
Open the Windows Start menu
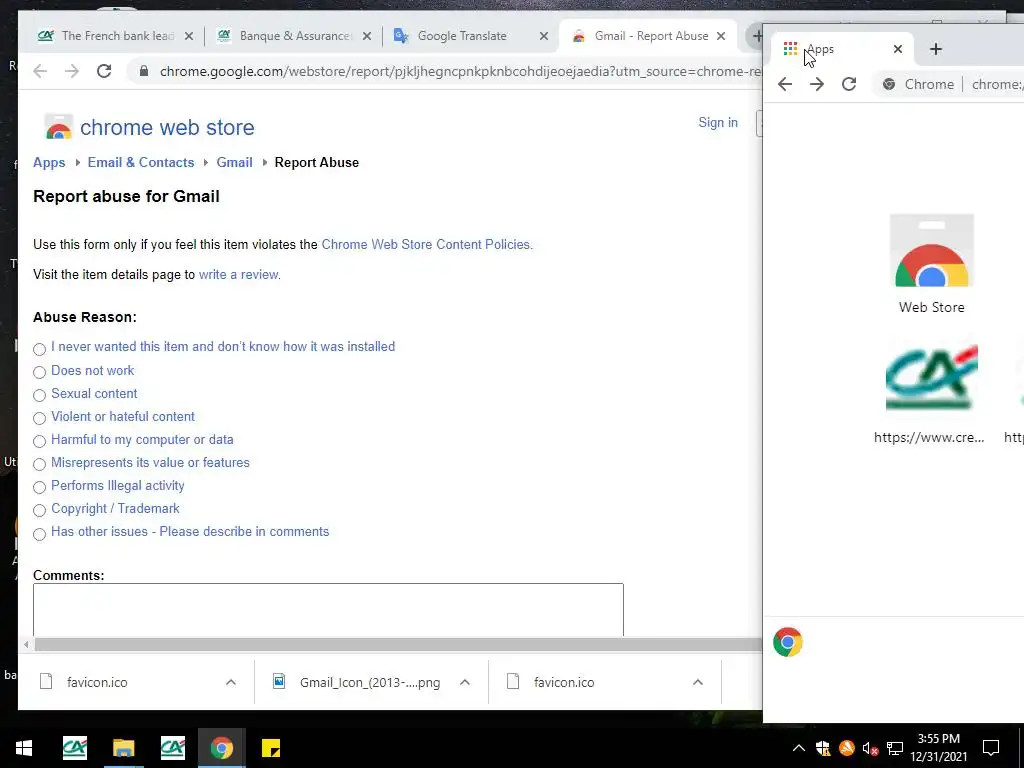(24, 748)
